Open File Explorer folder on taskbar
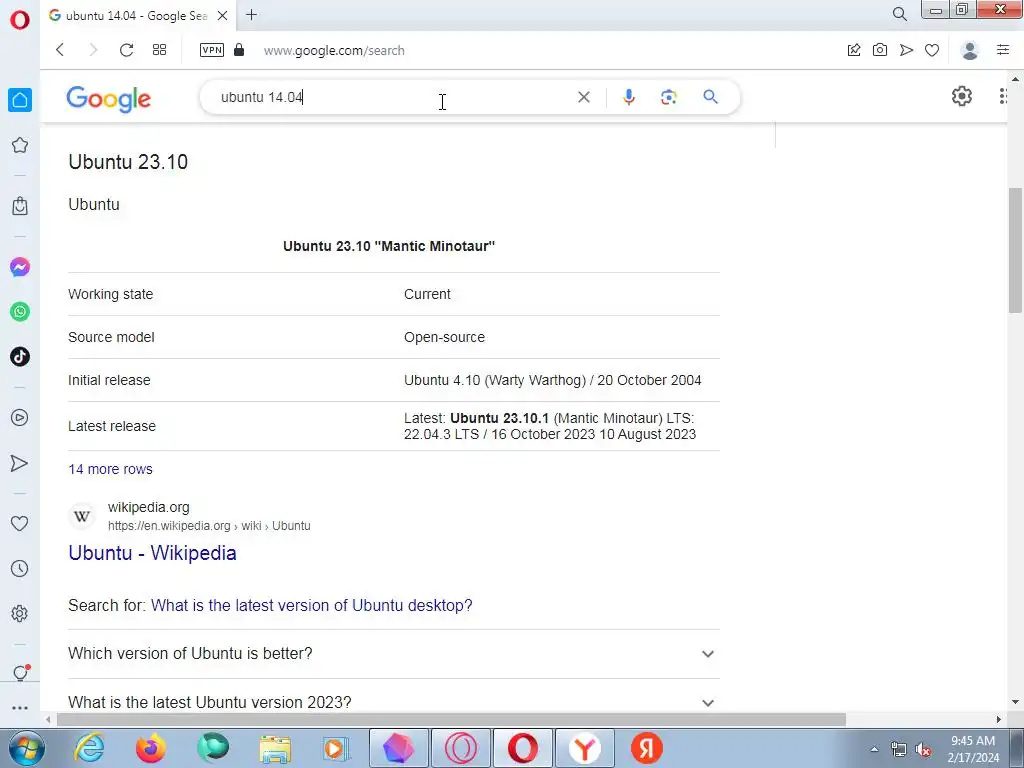This screenshot has height=768, width=1024. pos(276,748)
